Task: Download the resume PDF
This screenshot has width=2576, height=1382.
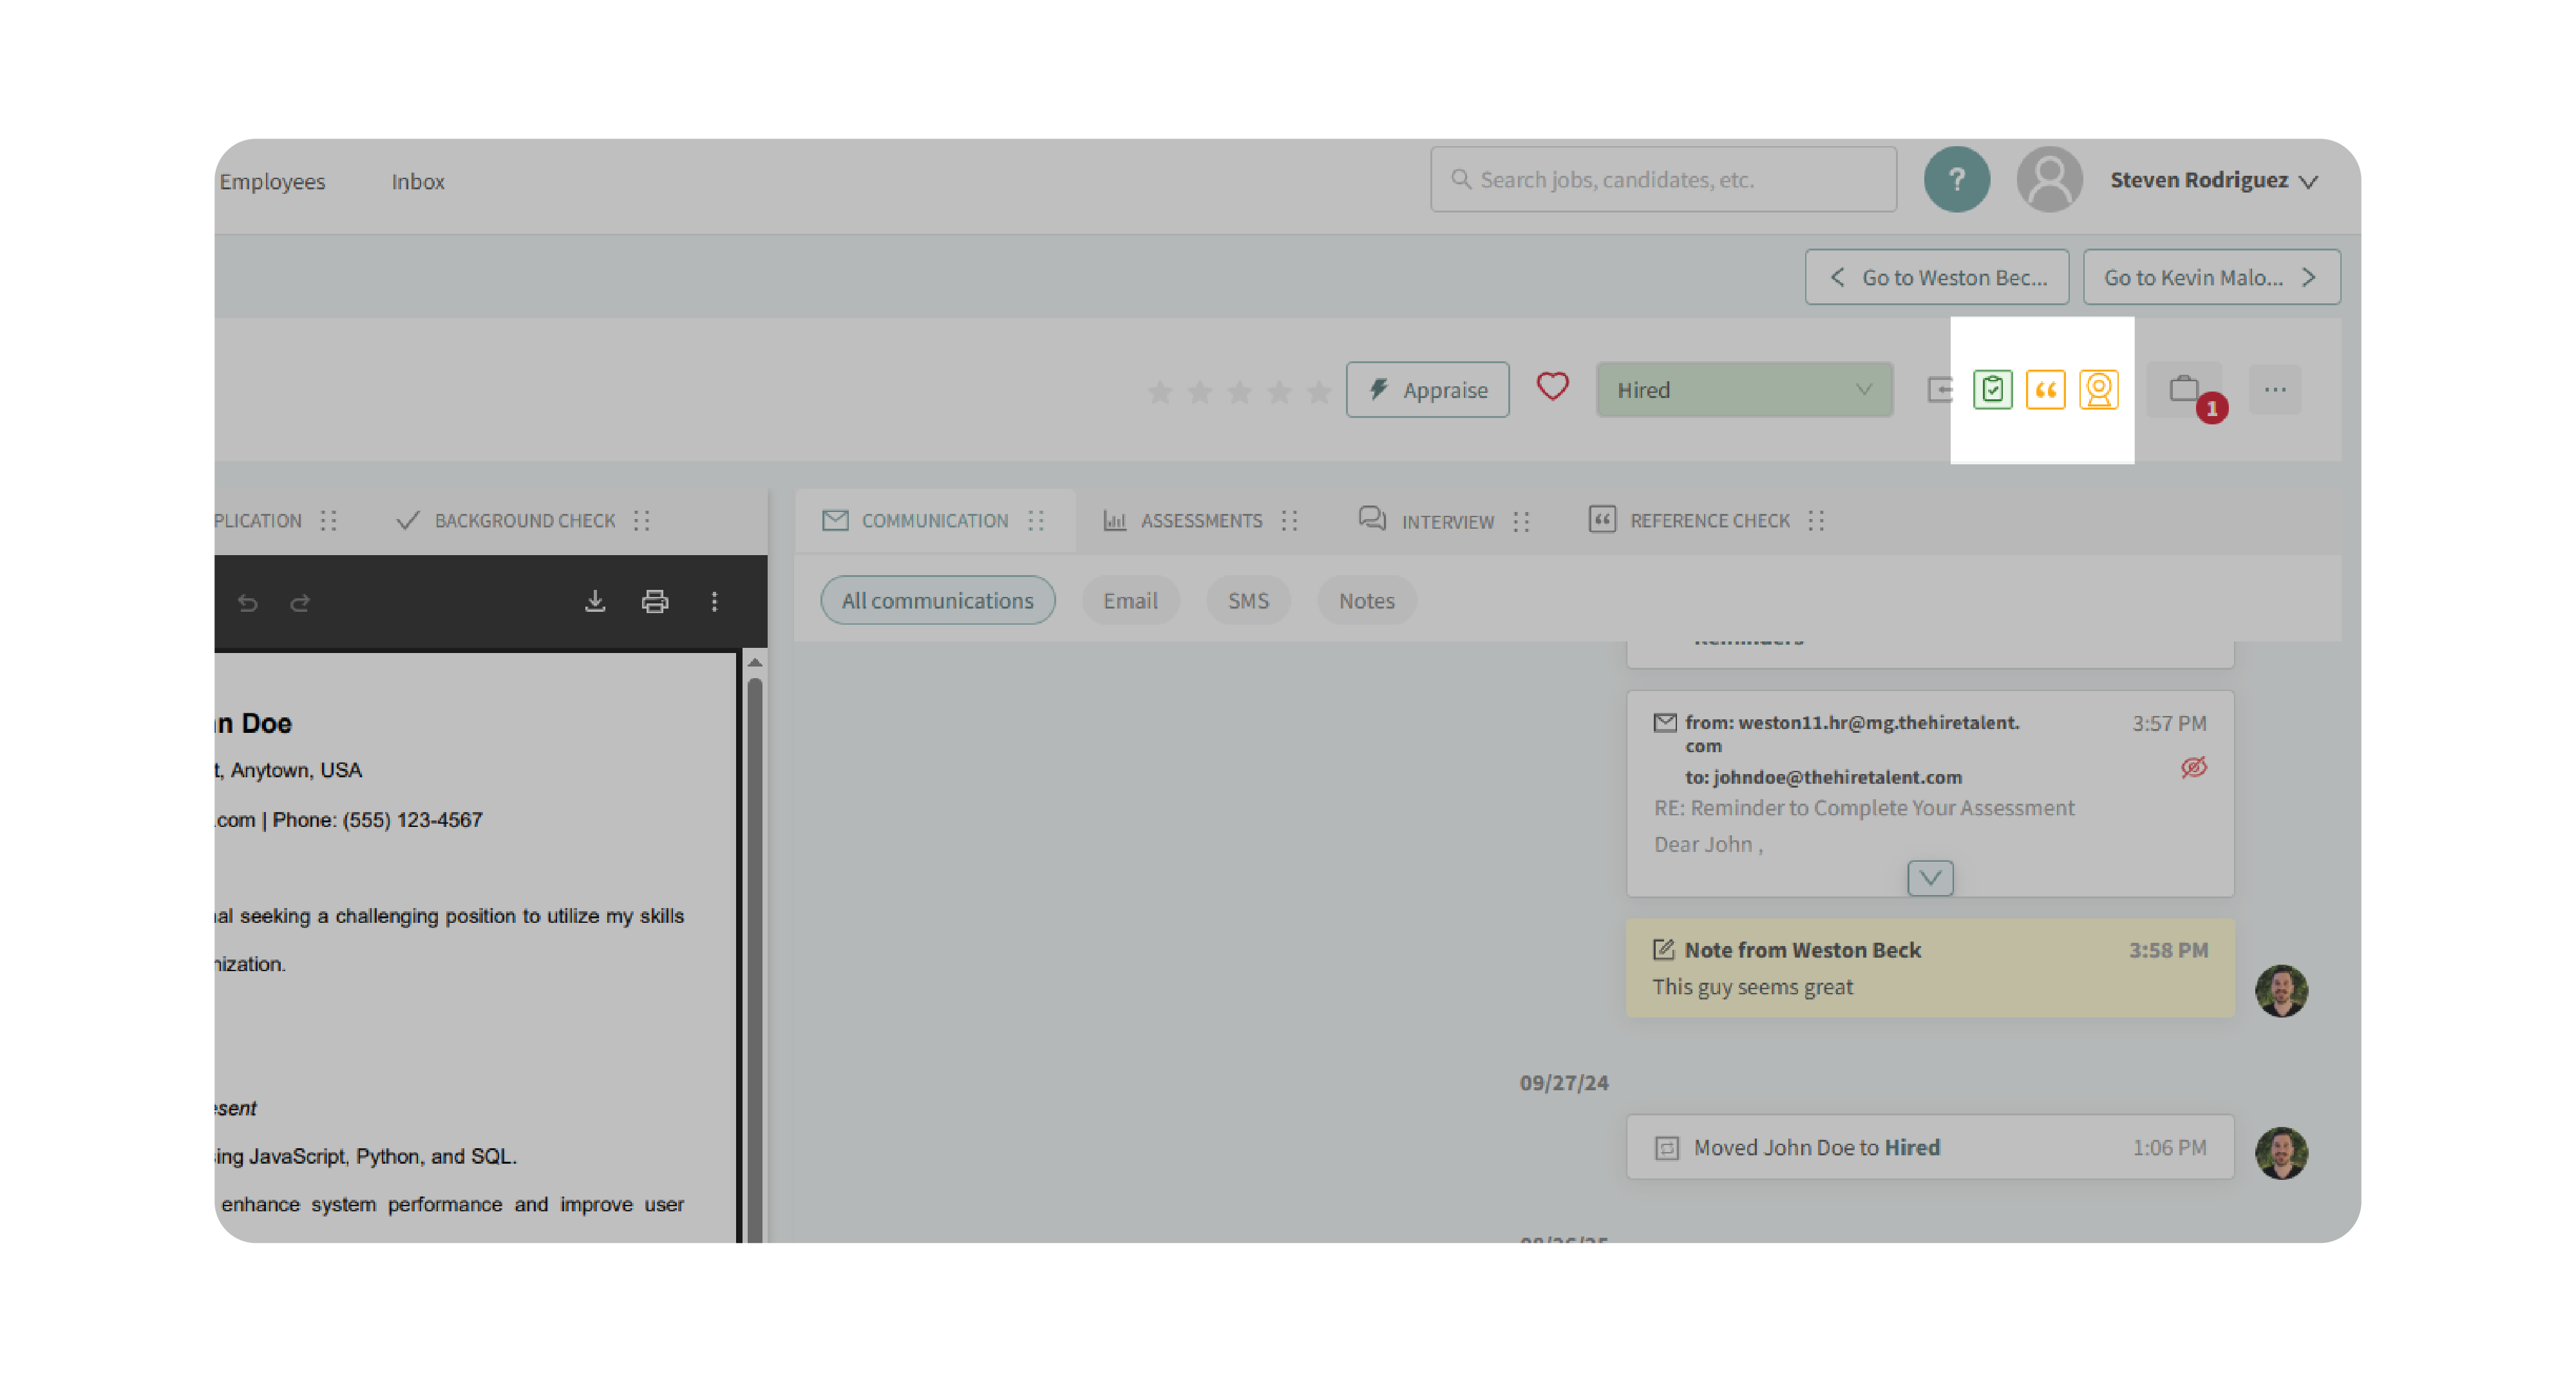Action: click(595, 601)
